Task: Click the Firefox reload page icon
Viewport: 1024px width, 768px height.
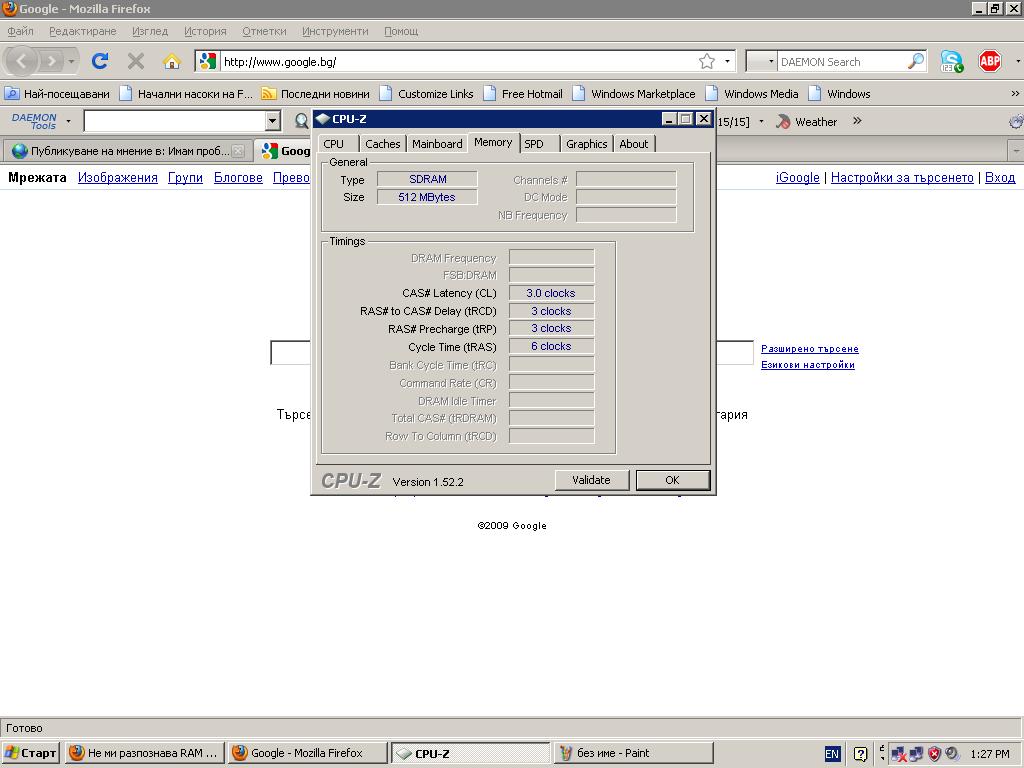Action: (100, 61)
